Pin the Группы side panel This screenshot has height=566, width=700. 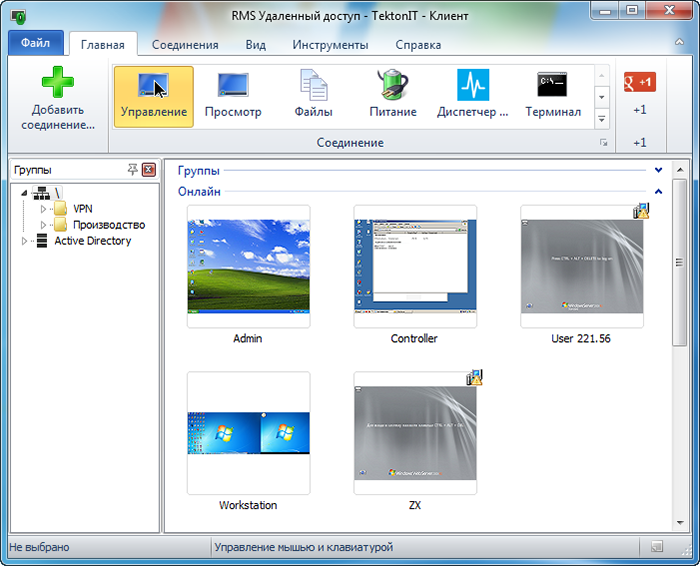(x=133, y=170)
